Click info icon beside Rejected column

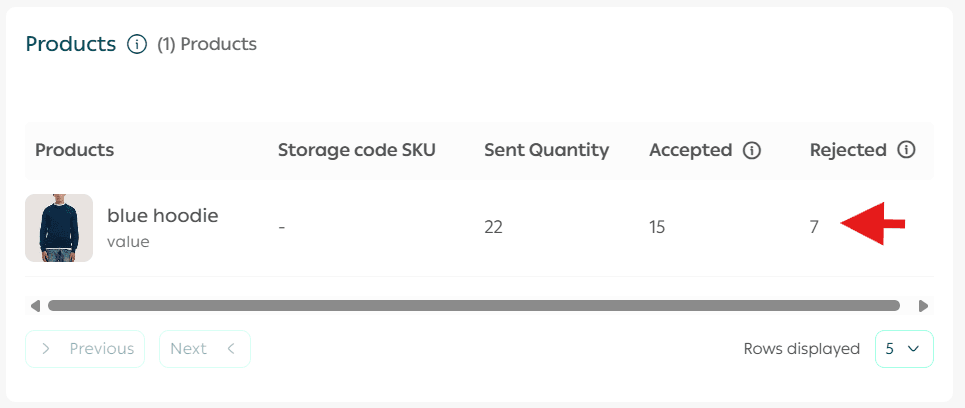pos(906,150)
